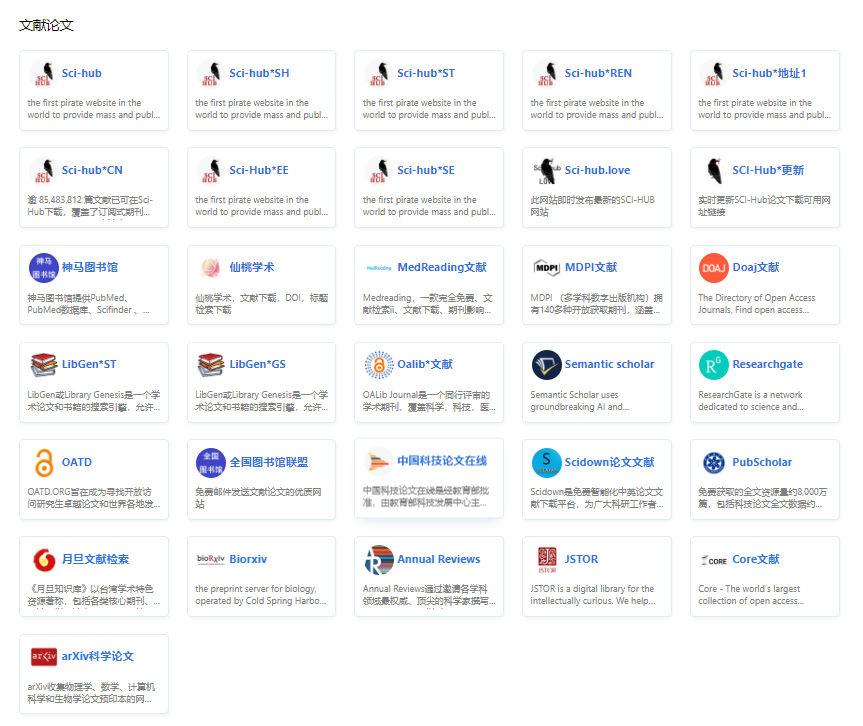The width and height of the screenshot is (863, 726).
Task: Click the JSTOR red seal icon
Action: [x=547, y=560]
